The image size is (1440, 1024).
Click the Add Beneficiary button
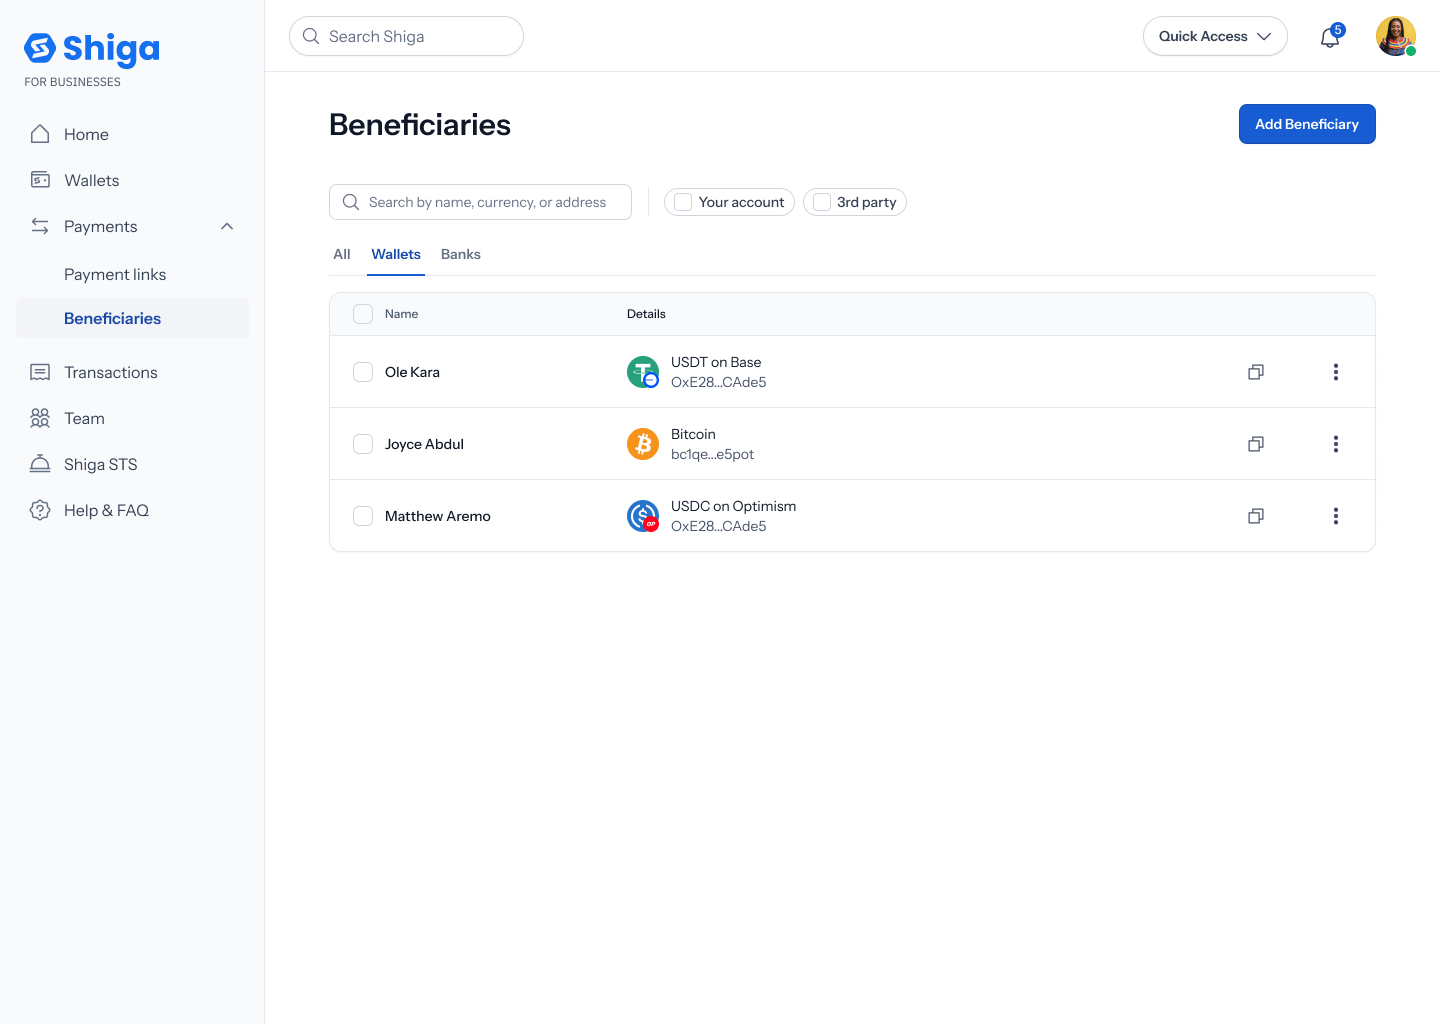coord(1307,124)
